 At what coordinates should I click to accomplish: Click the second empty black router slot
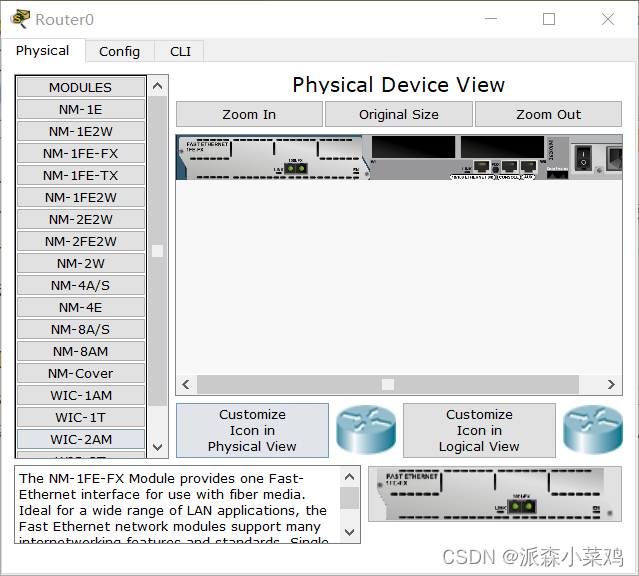(502, 147)
